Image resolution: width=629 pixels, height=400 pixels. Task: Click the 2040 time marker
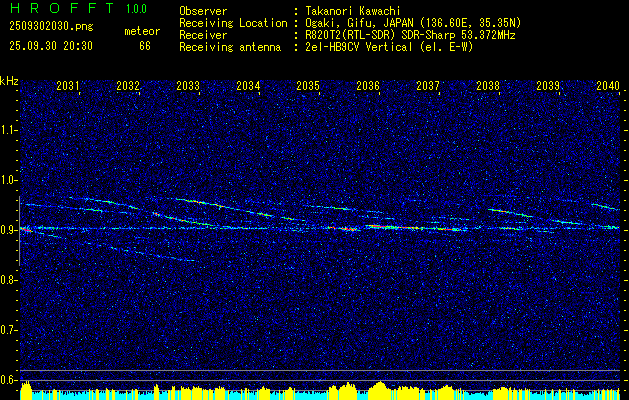pos(608,85)
